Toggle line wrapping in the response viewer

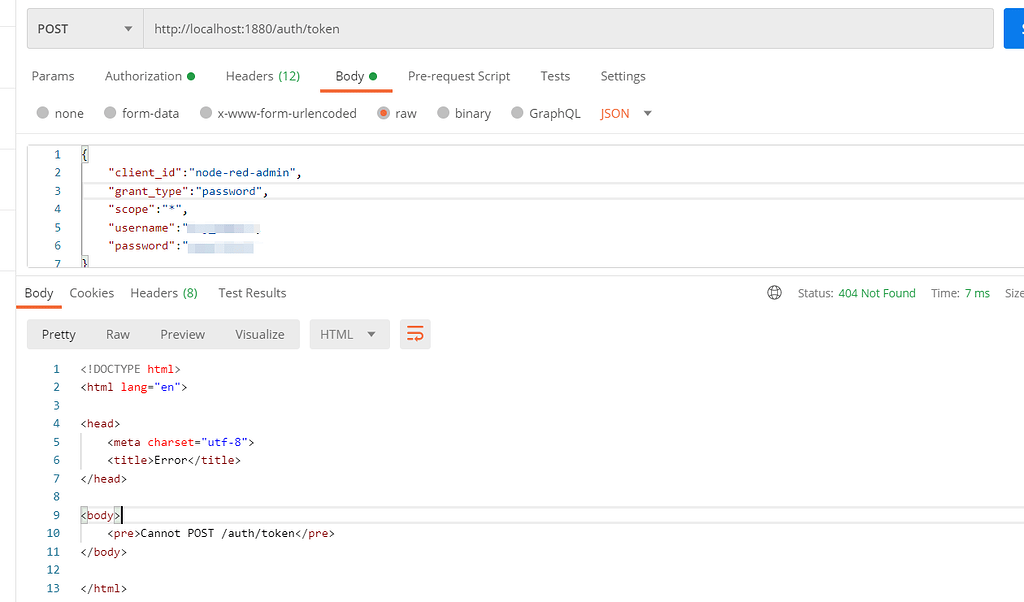(415, 335)
